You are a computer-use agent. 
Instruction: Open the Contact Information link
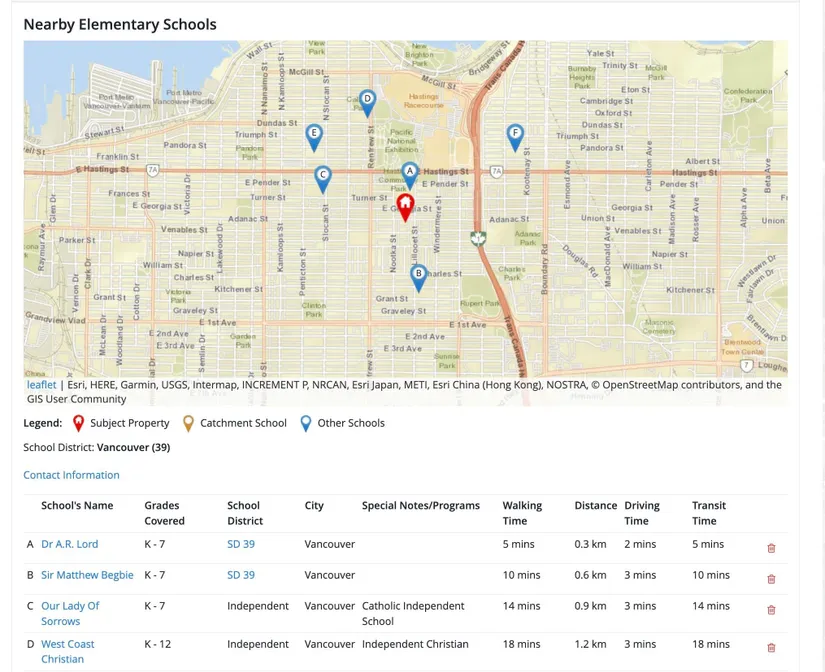coord(71,475)
